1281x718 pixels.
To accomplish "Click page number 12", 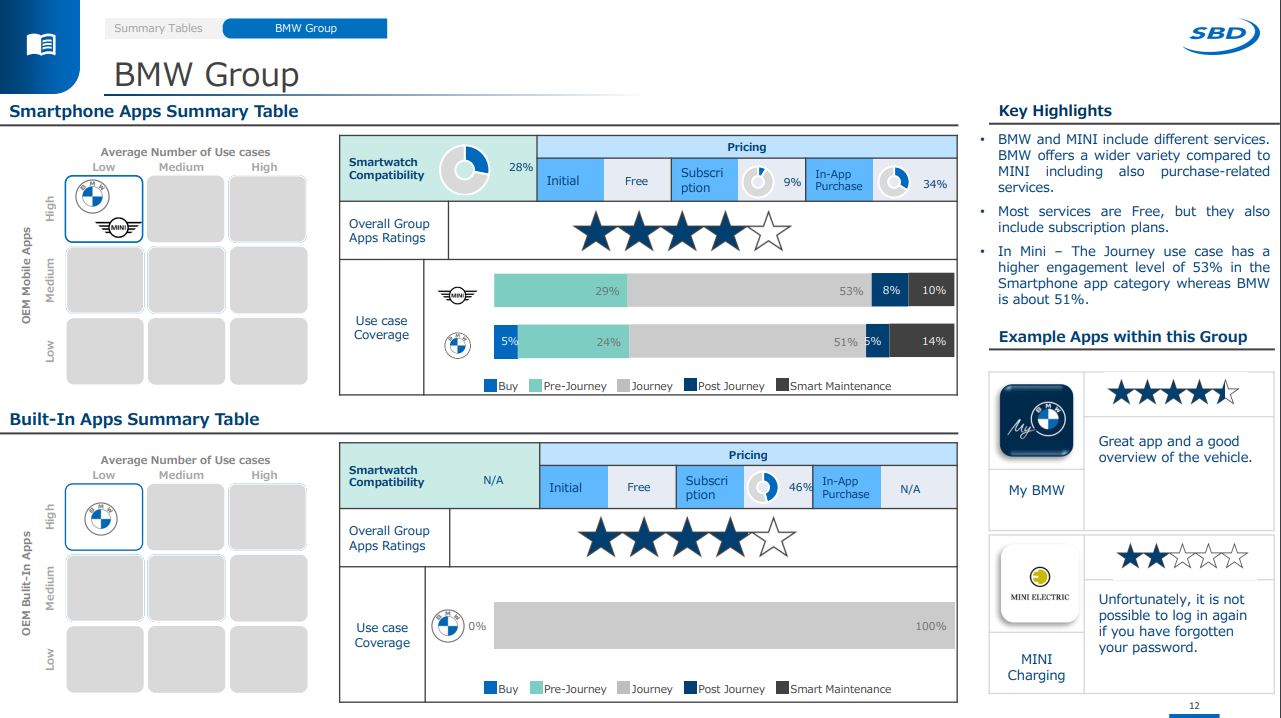I will (x=1194, y=706).
